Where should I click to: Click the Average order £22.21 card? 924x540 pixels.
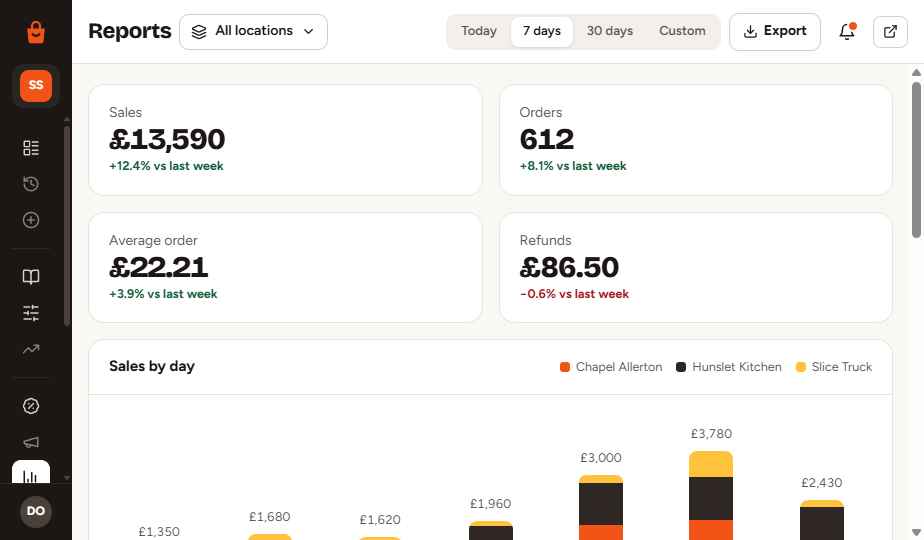(285, 268)
